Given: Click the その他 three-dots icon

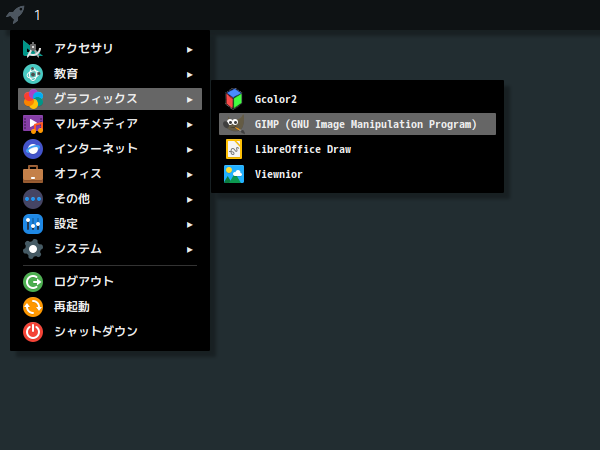Looking at the screenshot, I should pos(33,199).
